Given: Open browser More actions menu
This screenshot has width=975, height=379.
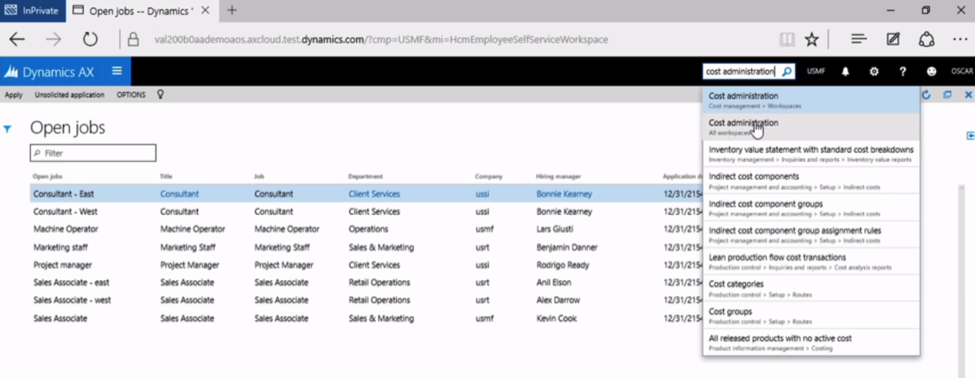Looking at the screenshot, I should (x=960, y=39).
